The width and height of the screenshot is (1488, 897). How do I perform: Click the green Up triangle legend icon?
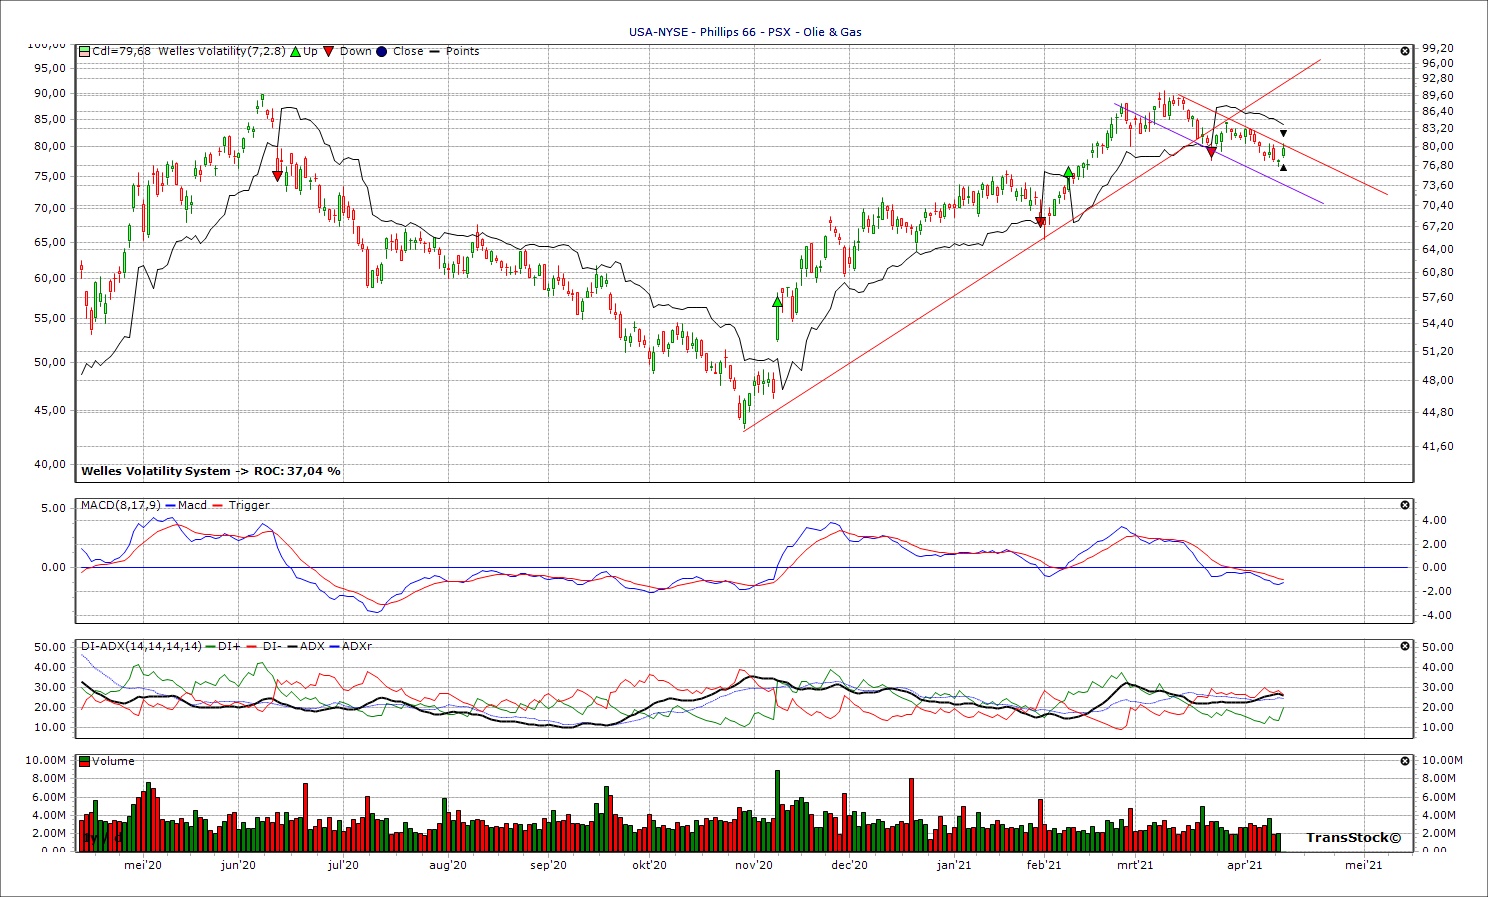[x=295, y=51]
